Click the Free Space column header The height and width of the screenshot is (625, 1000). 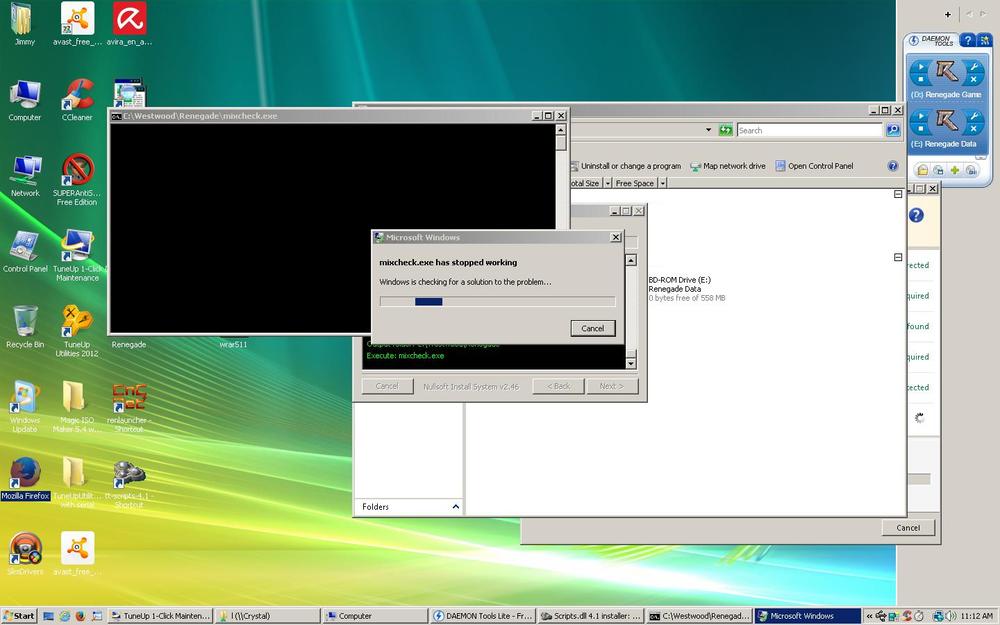[x=635, y=183]
